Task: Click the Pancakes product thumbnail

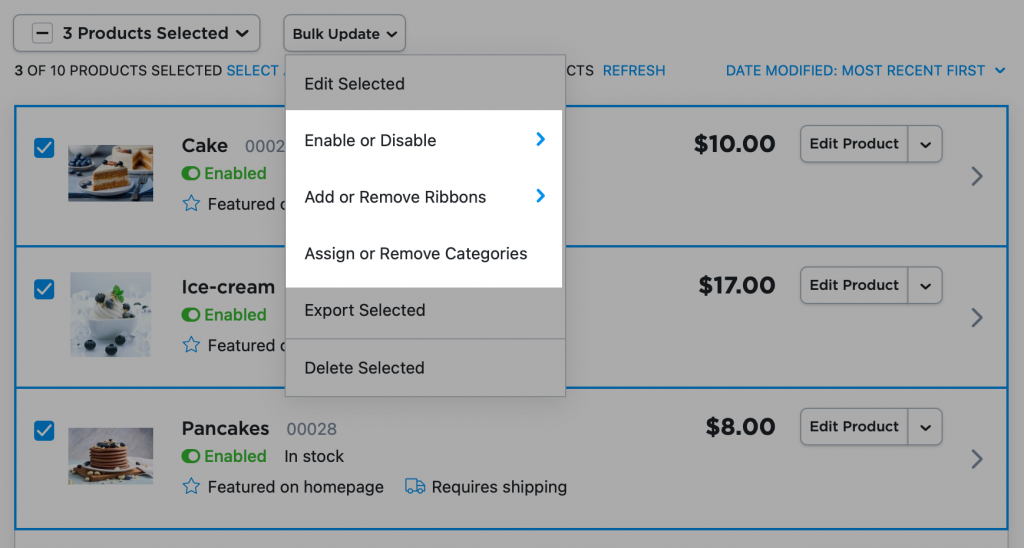Action: tap(110, 456)
